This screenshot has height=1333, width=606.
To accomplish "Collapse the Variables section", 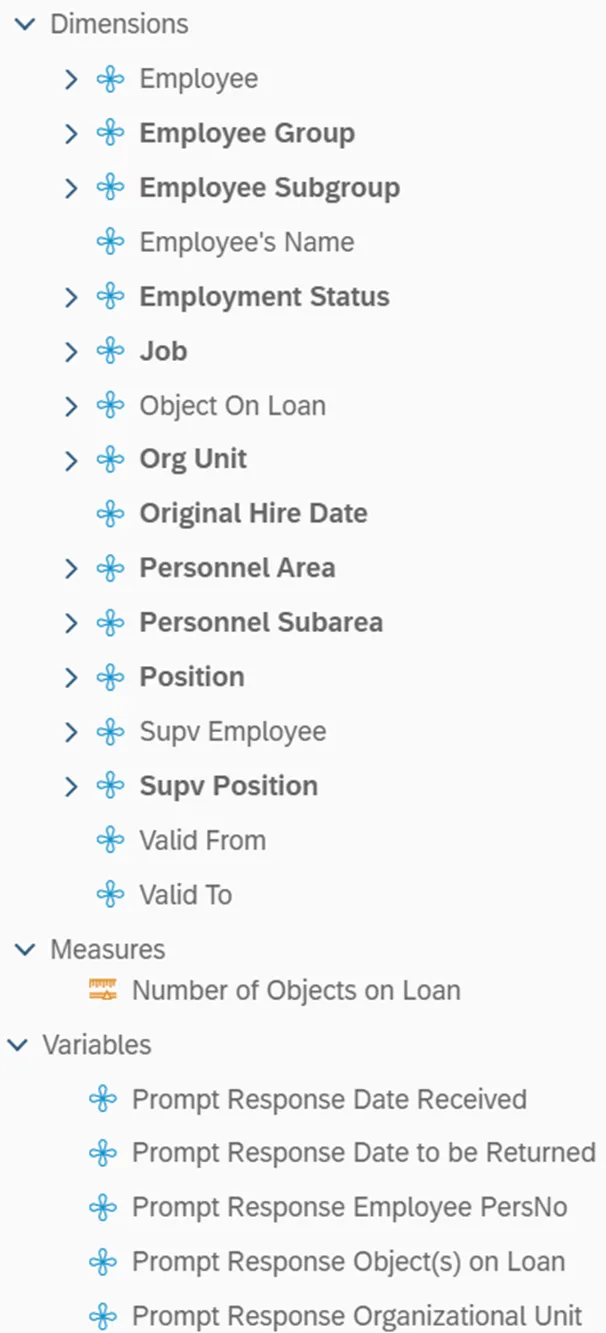I will coord(18,1045).
